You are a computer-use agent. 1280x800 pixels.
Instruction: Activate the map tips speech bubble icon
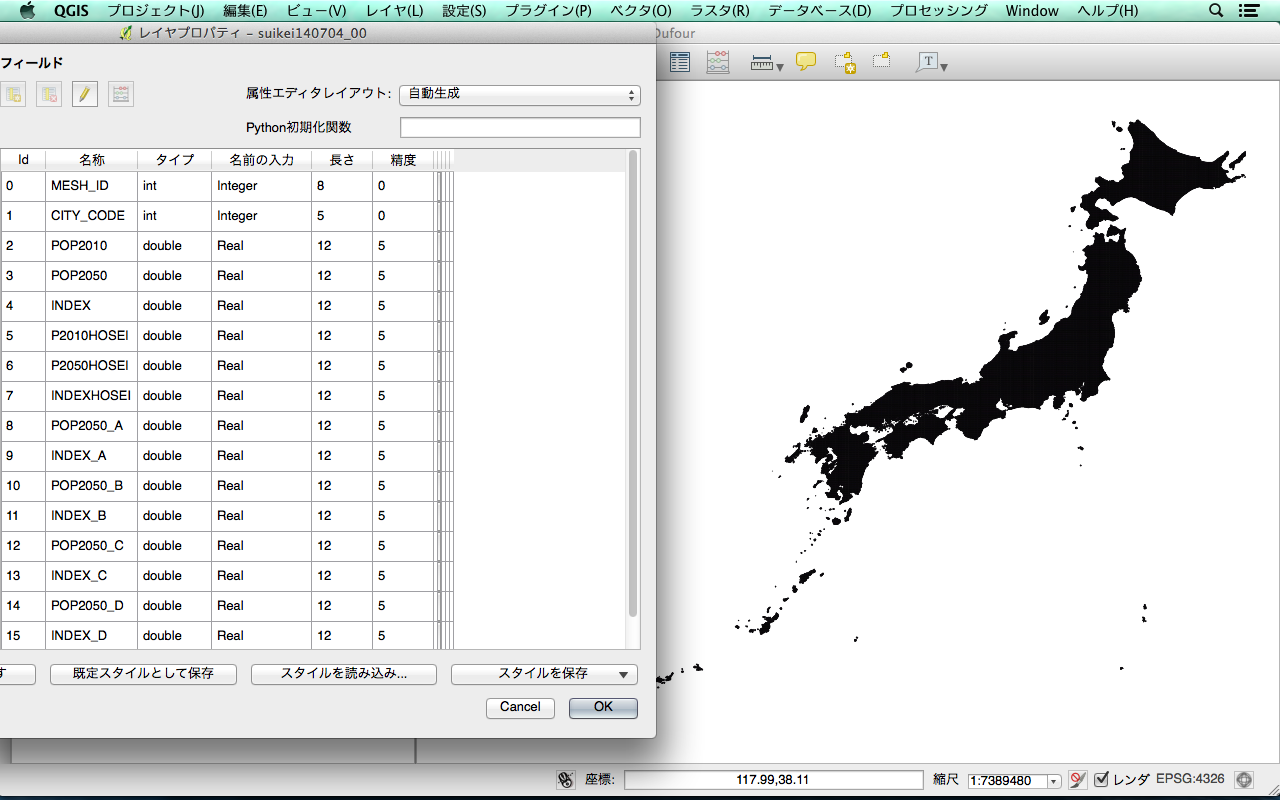pyautogui.click(x=804, y=62)
